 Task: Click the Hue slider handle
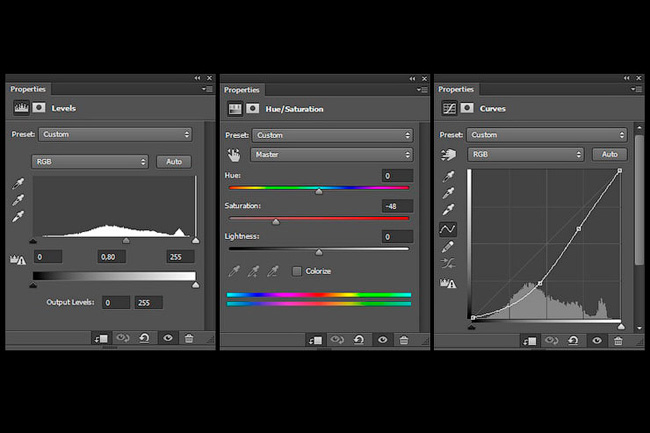coord(319,191)
